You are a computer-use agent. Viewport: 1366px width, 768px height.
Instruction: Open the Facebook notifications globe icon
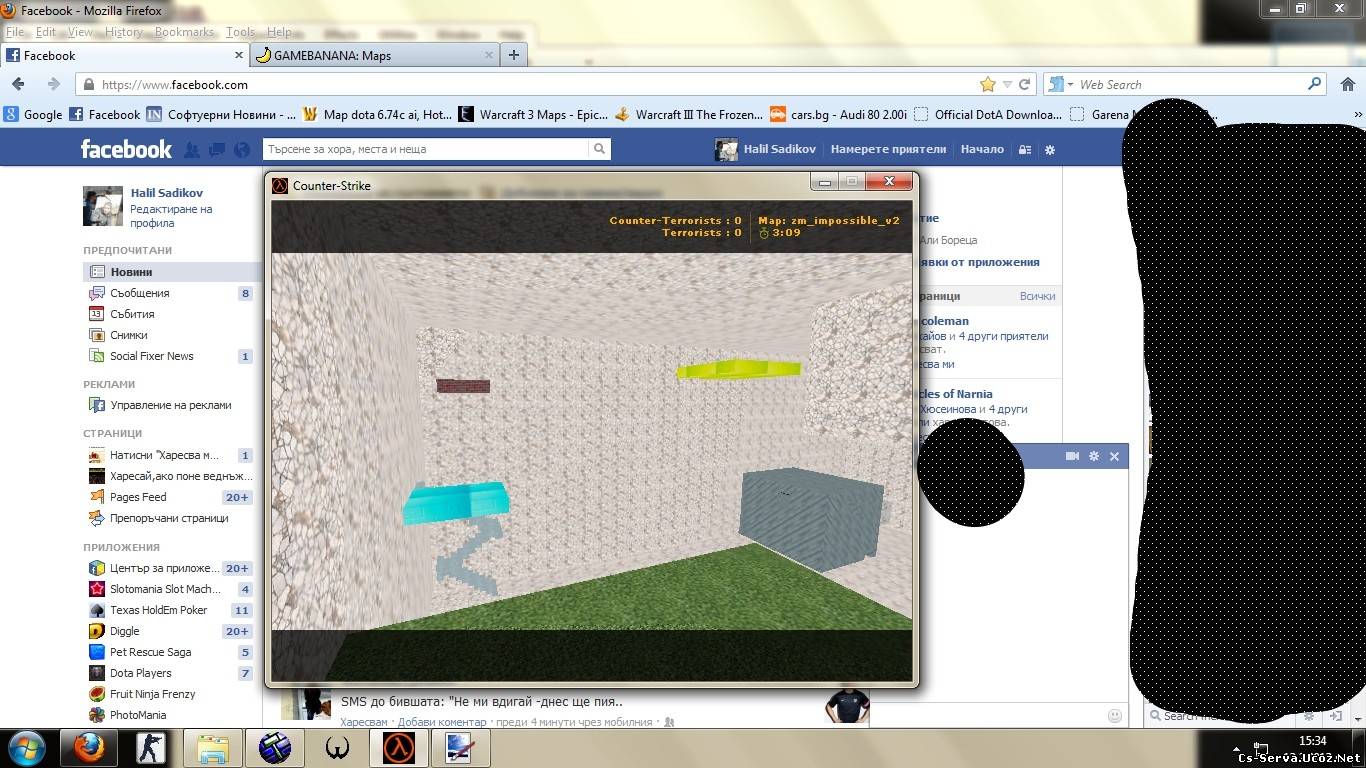click(241, 150)
